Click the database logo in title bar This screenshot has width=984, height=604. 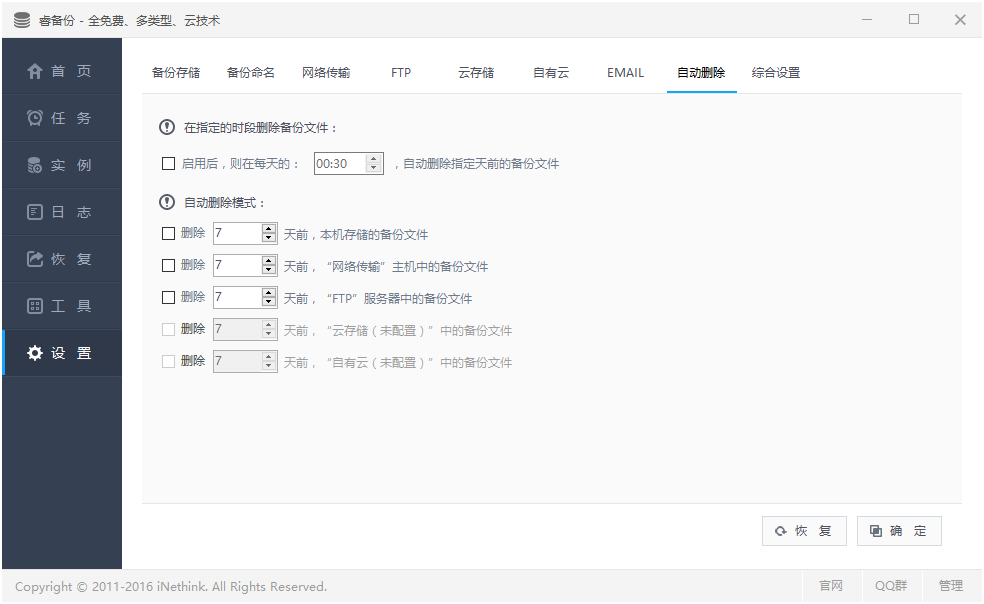click(21, 18)
